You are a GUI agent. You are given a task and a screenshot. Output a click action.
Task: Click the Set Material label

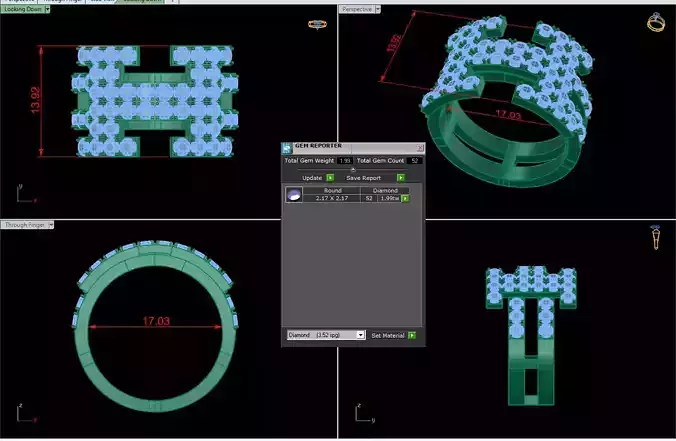click(388, 335)
